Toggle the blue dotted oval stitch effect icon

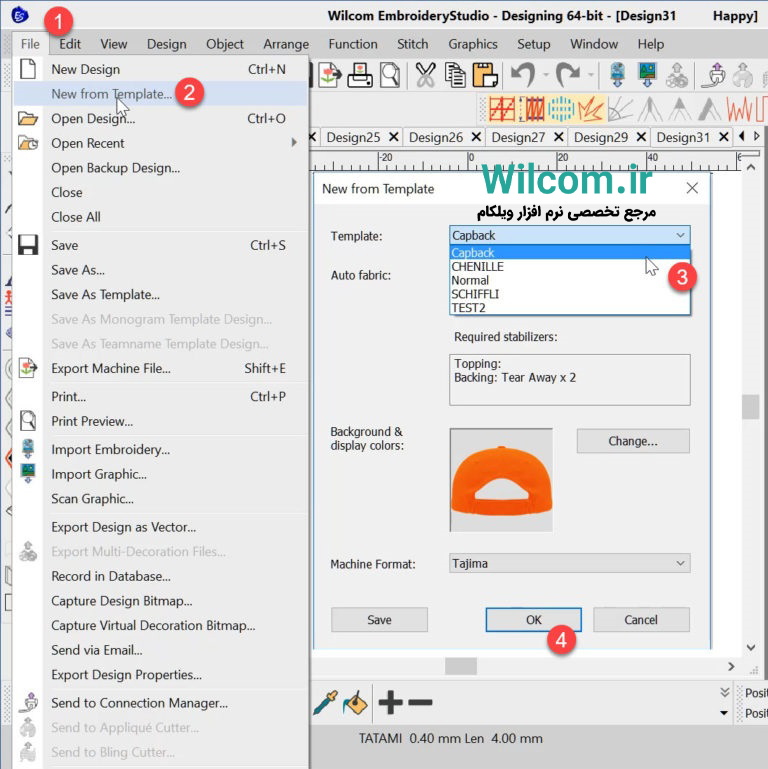[x=561, y=108]
